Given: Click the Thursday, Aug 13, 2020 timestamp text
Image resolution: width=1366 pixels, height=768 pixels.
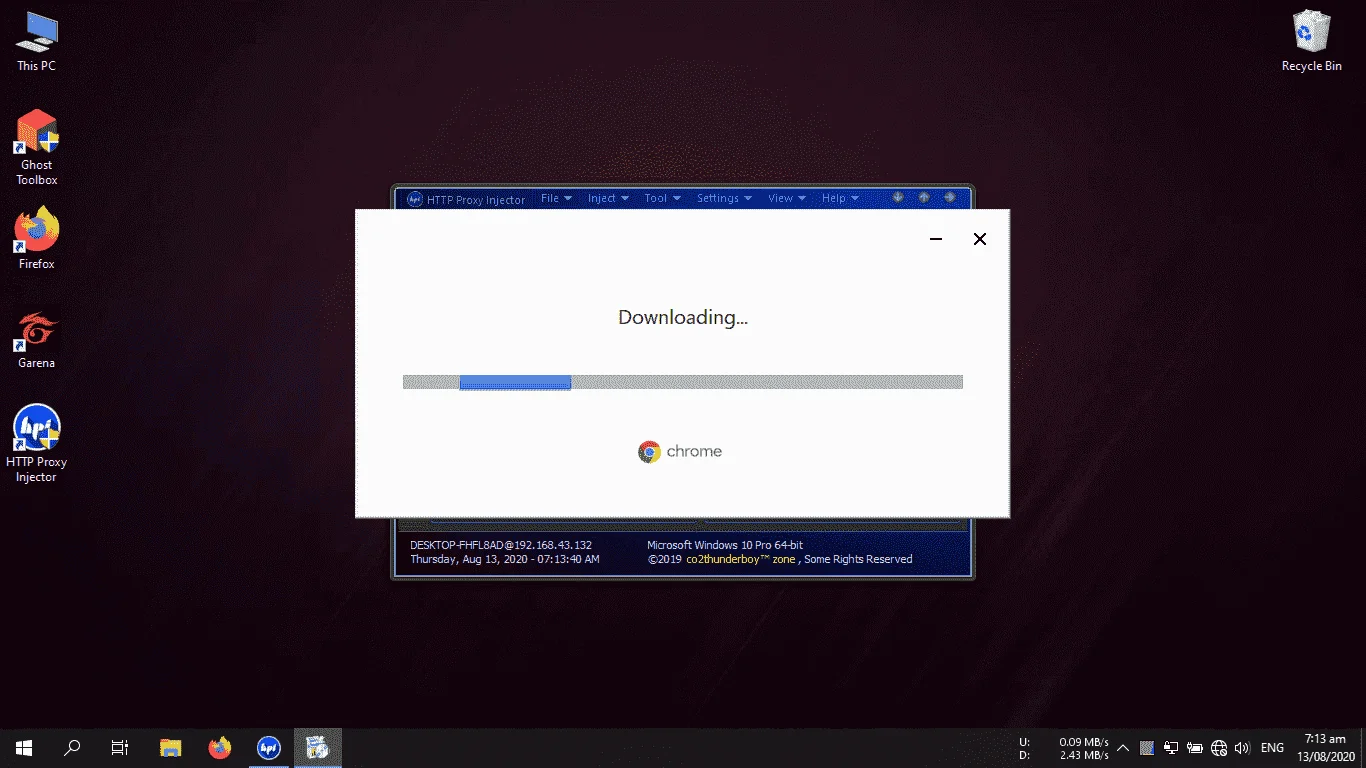Looking at the screenshot, I should 505,559.
